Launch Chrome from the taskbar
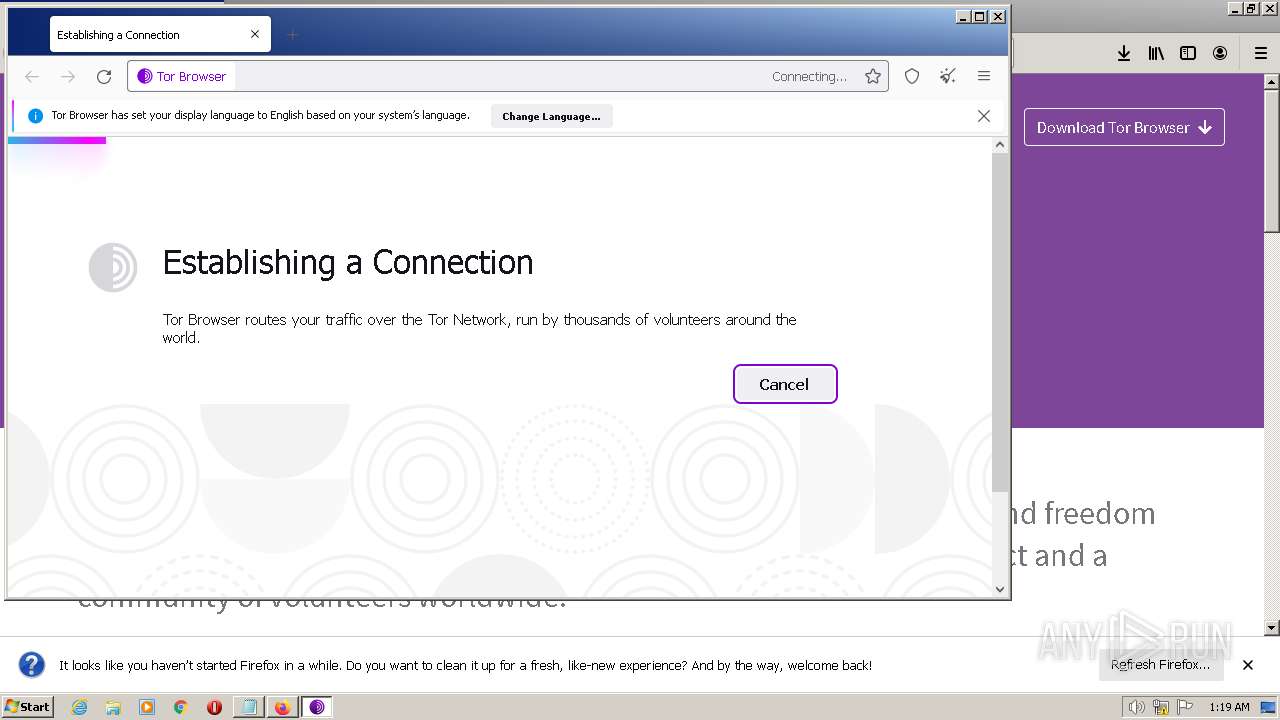Viewport: 1280px width, 720px height. [x=181, y=707]
